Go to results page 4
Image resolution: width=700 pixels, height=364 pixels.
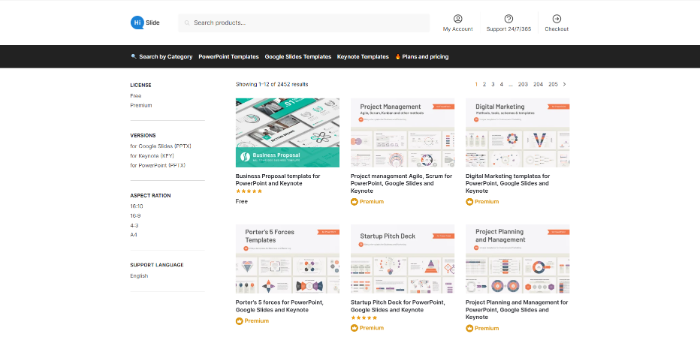coord(501,84)
